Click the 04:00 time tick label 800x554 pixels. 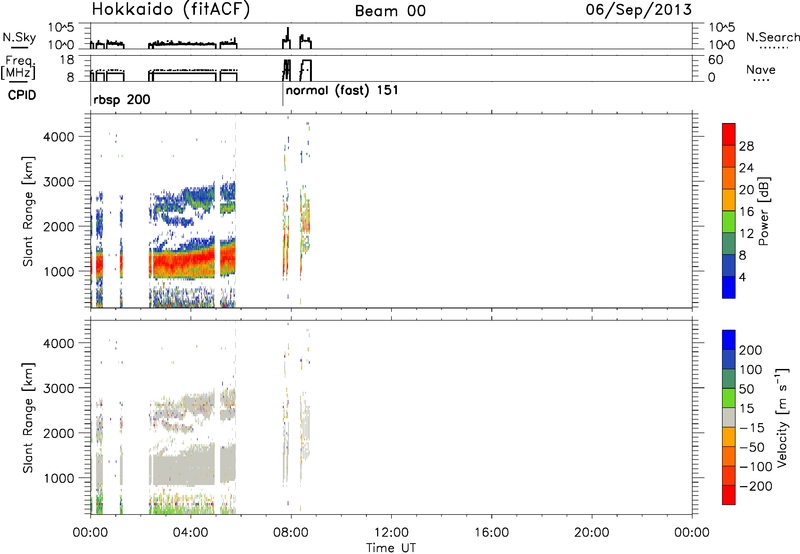(x=191, y=533)
